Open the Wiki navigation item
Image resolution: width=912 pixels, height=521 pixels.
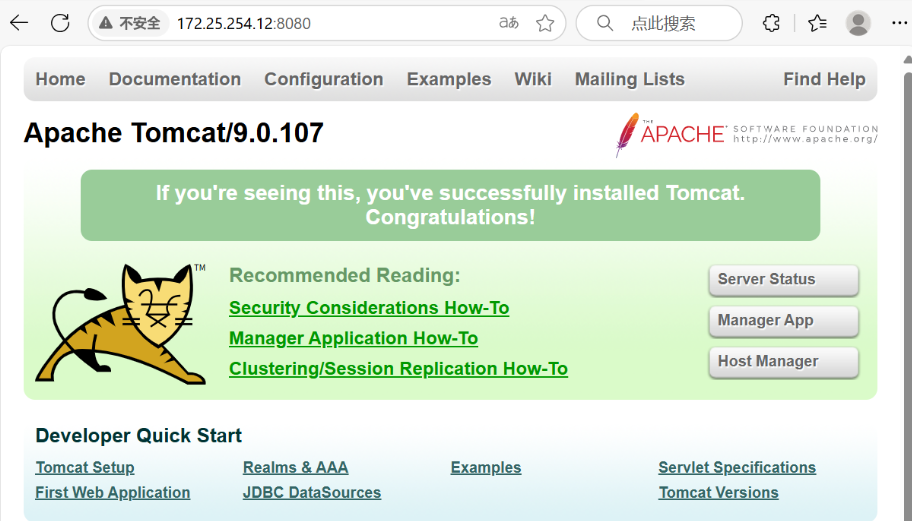pos(533,79)
